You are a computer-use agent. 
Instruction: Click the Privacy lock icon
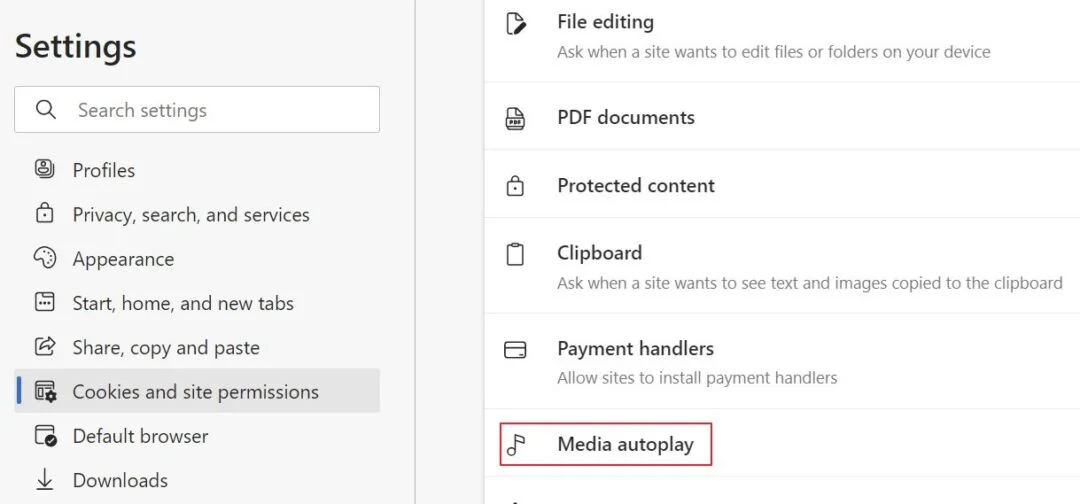[x=45, y=213]
